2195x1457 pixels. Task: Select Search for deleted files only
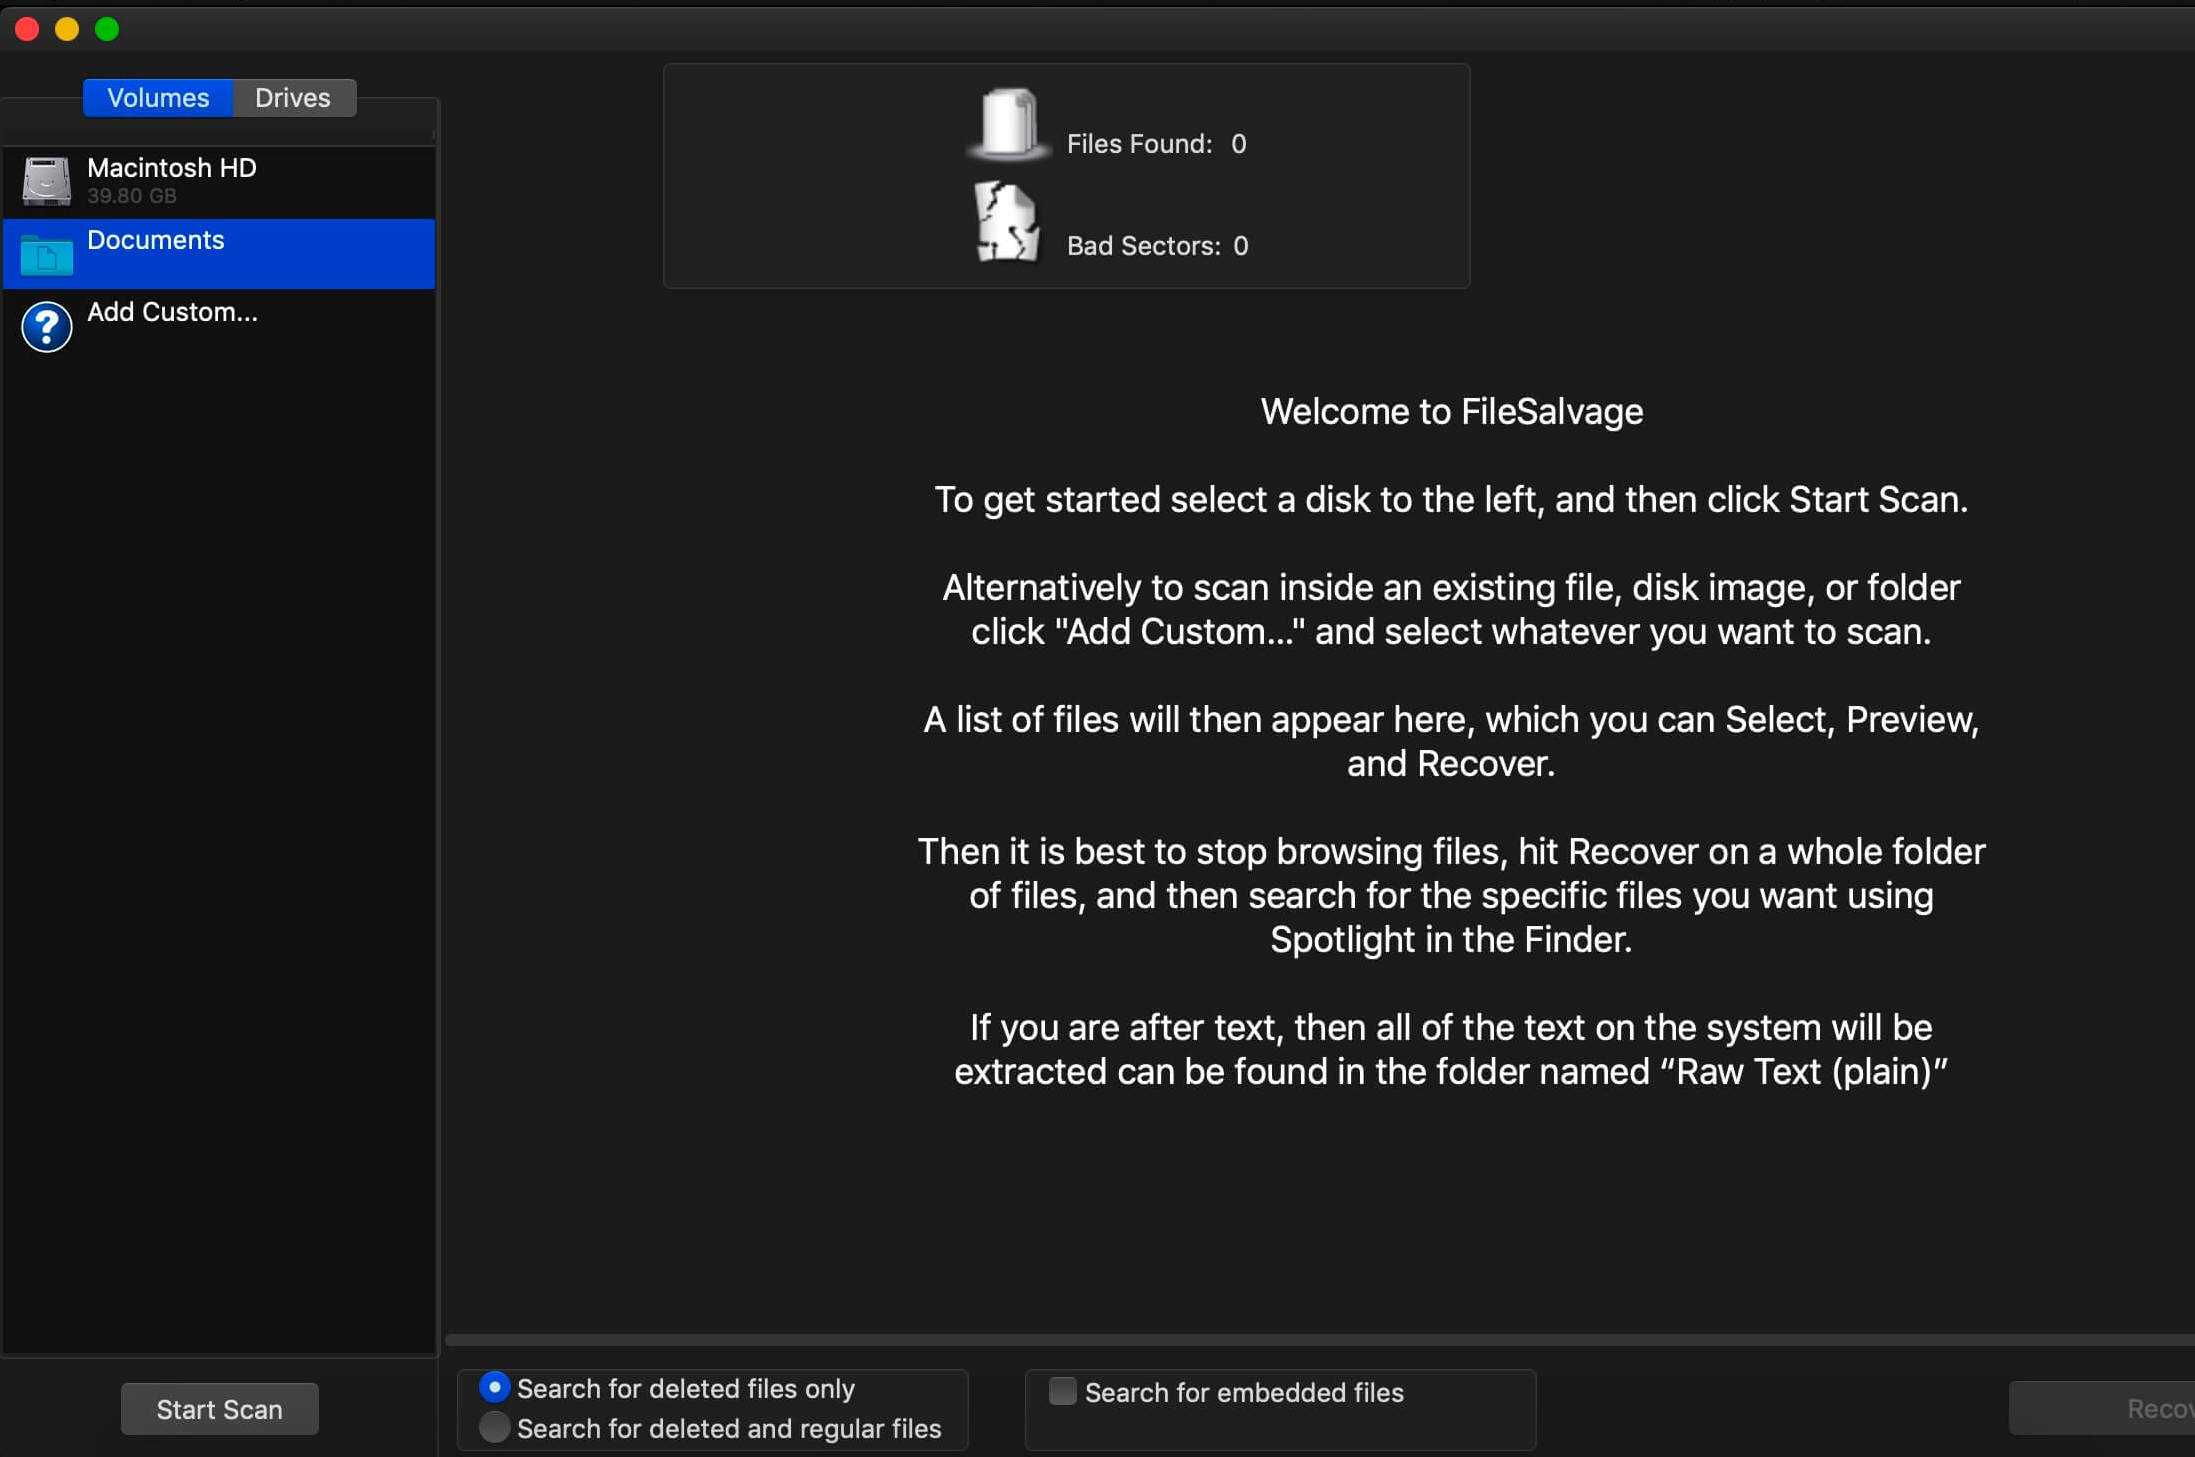494,1387
